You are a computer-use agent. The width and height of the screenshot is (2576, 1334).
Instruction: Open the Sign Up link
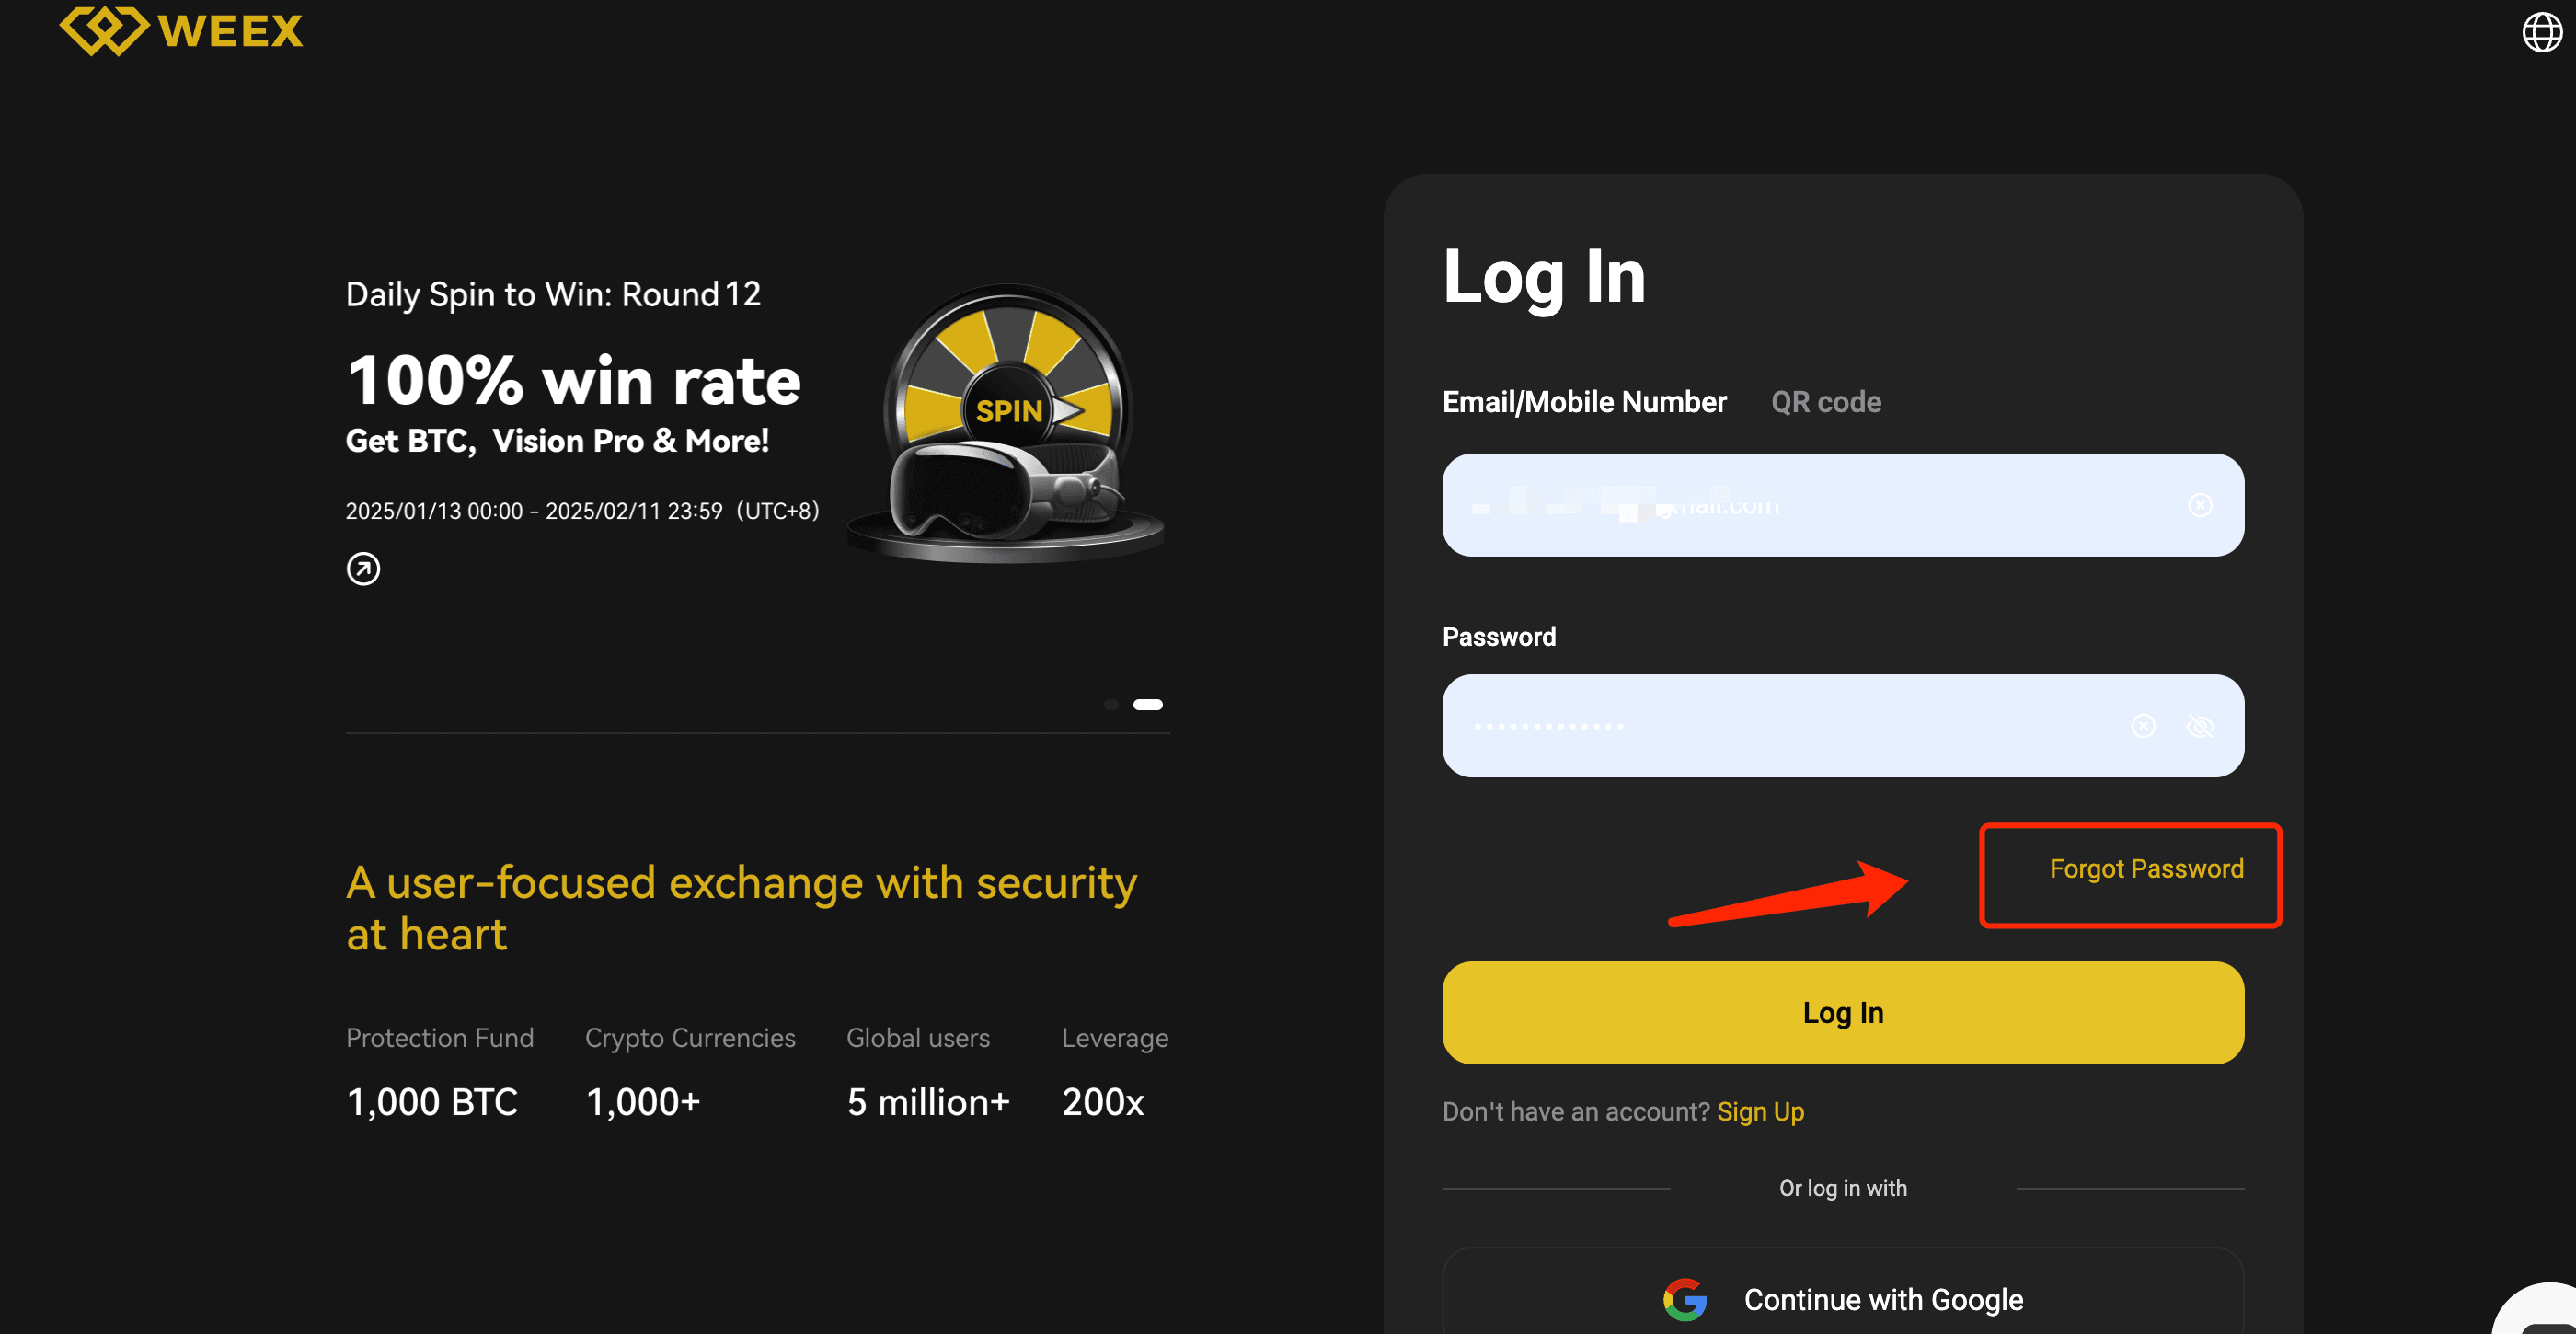coord(1760,1111)
